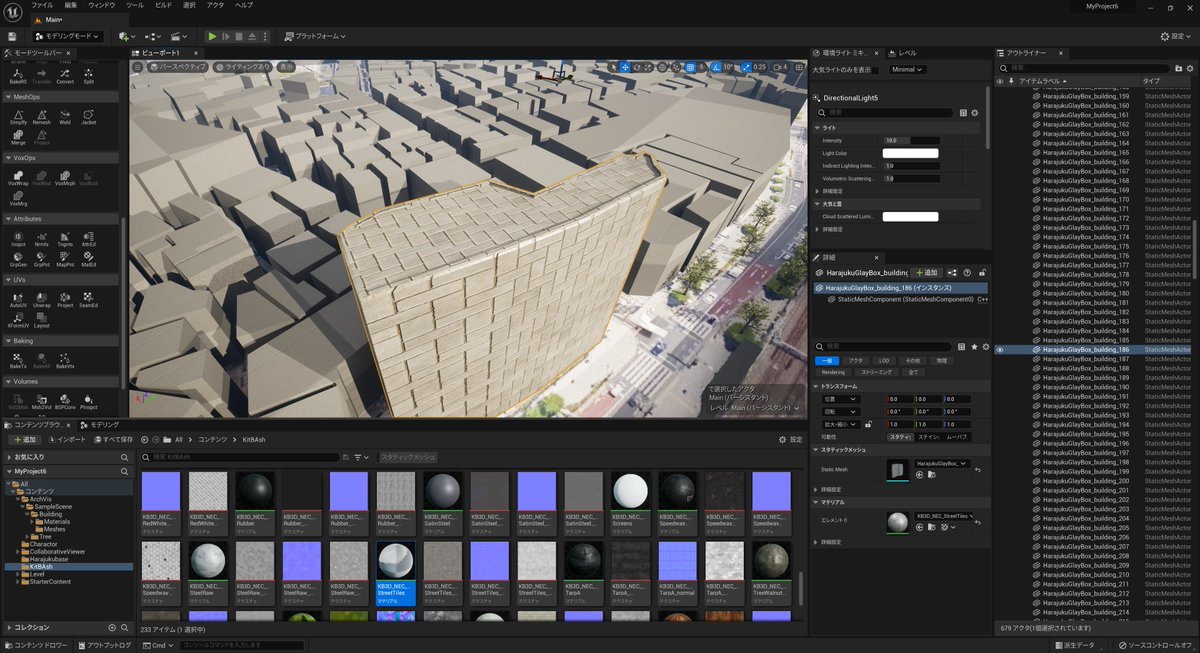Collapse the Attributes section
Image resolution: width=1200 pixels, height=653 pixels.
pos(10,218)
